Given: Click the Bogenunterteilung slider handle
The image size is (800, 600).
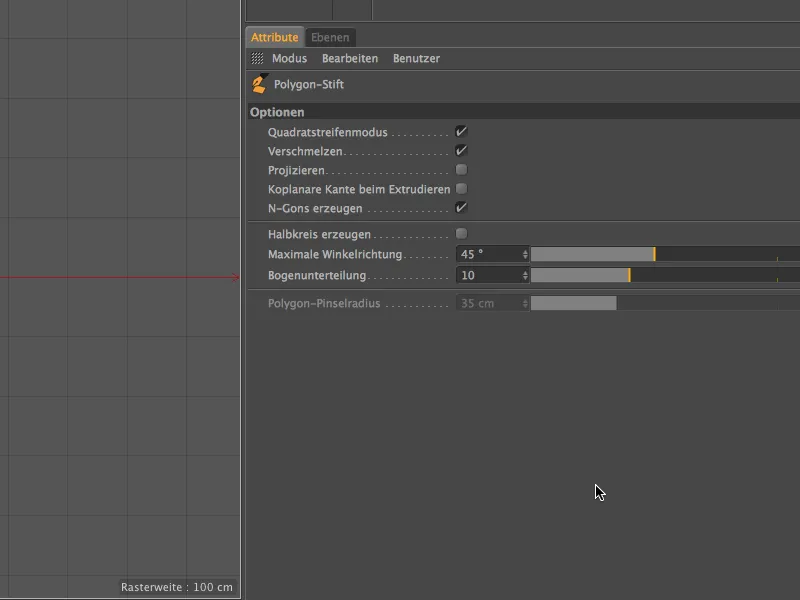Looking at the screenshot, I should (629, 273).
